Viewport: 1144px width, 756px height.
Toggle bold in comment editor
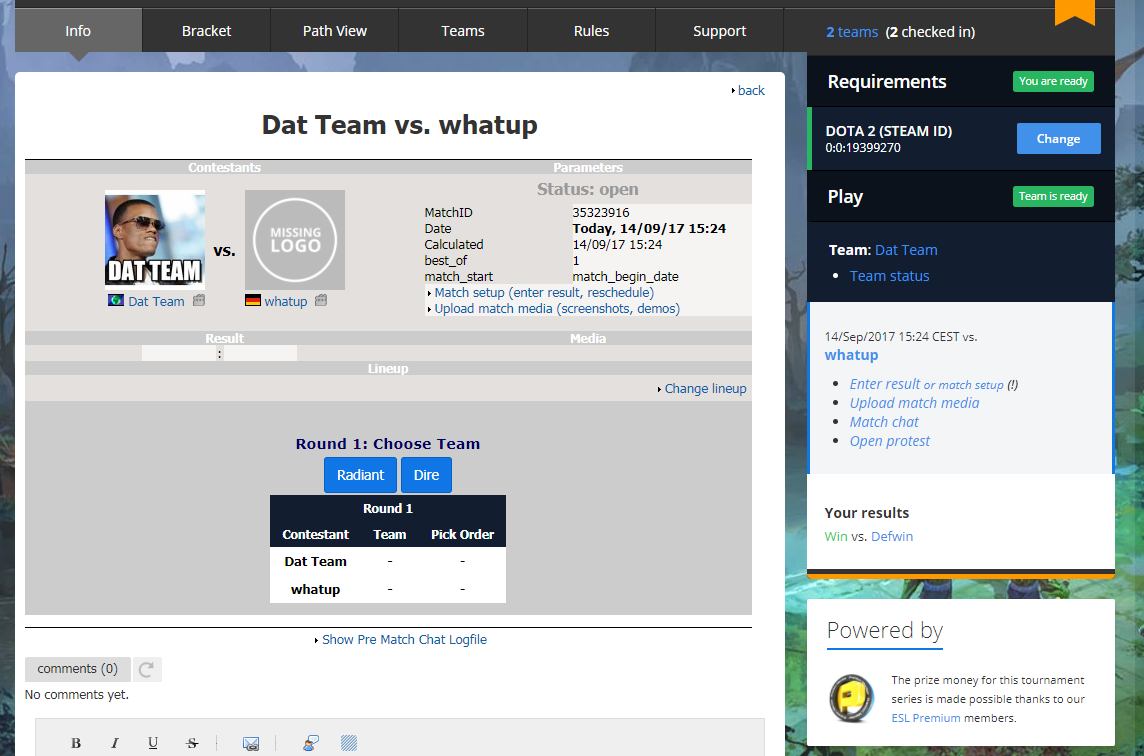76,743
